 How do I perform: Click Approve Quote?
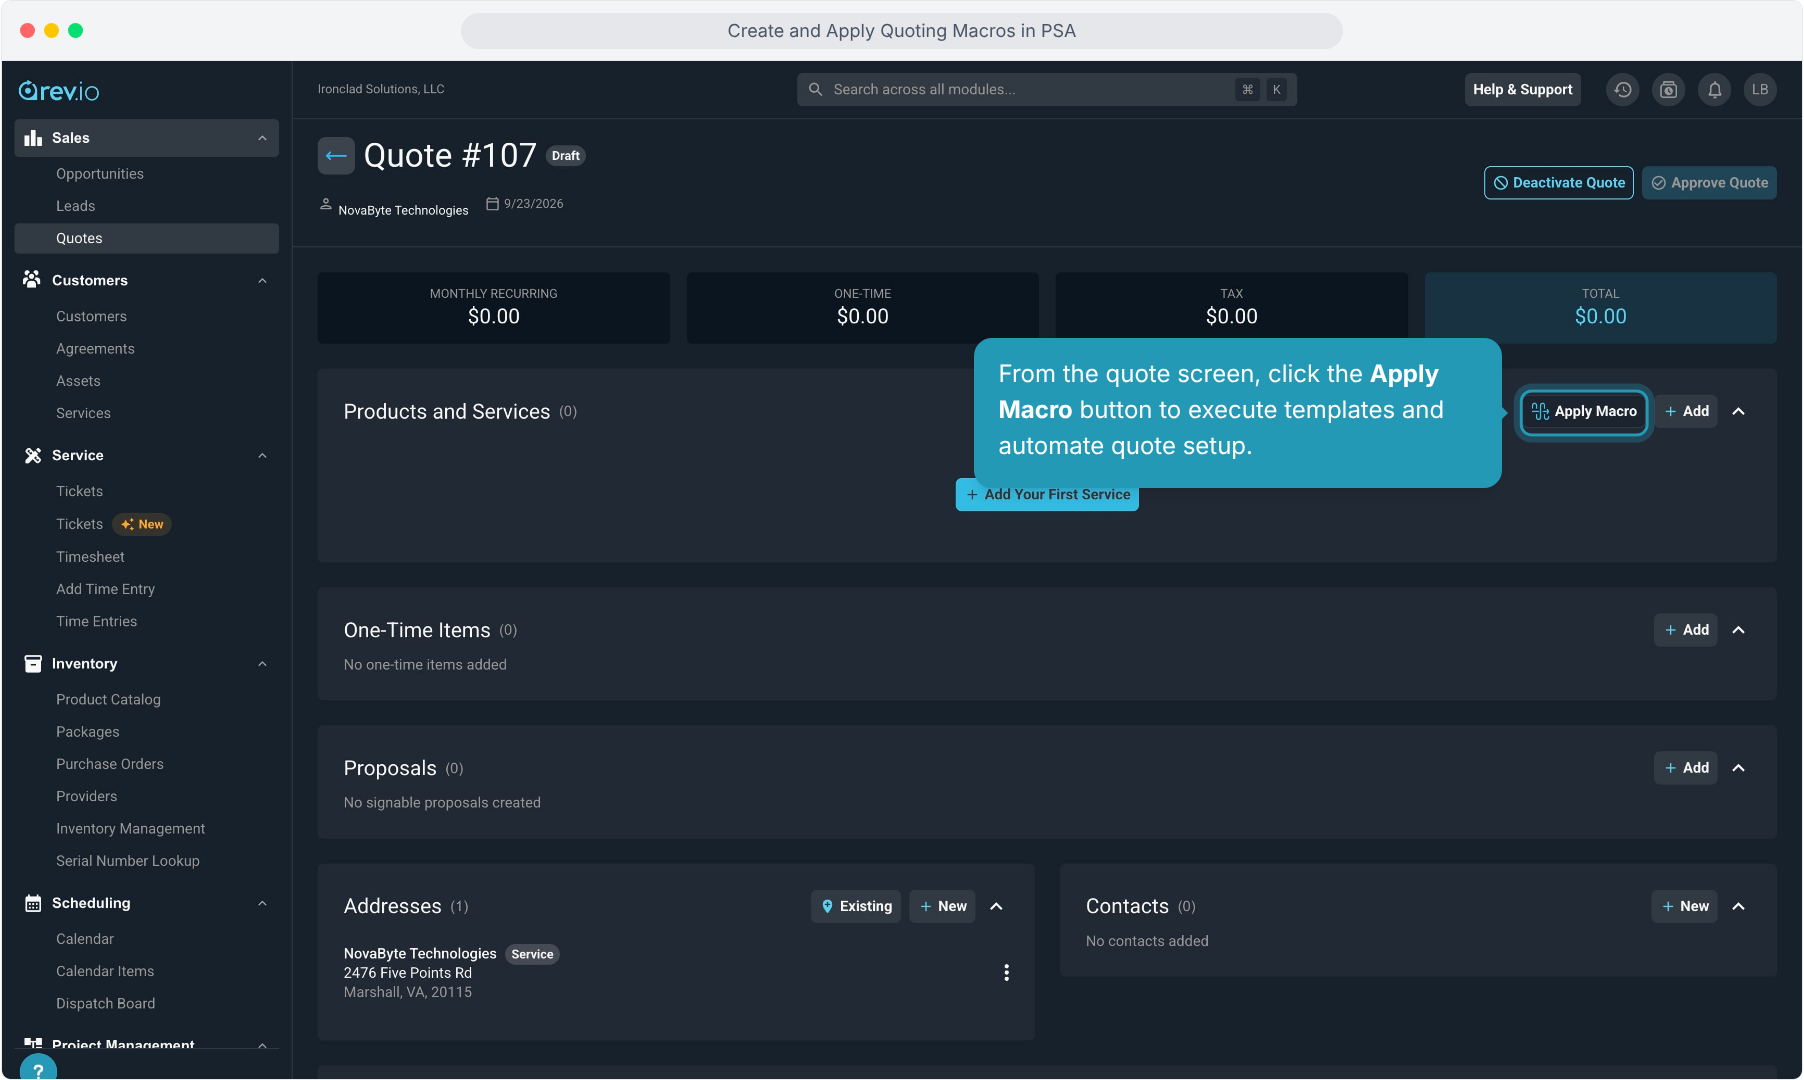coord(1709,183)
